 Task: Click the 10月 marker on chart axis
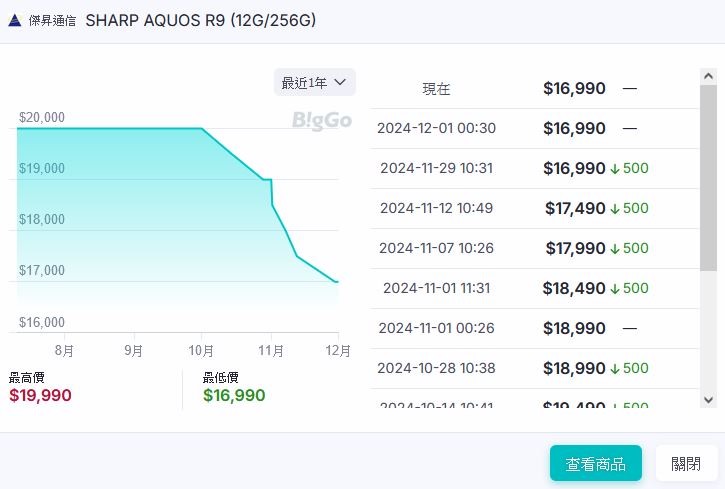[x=201, y=350]
